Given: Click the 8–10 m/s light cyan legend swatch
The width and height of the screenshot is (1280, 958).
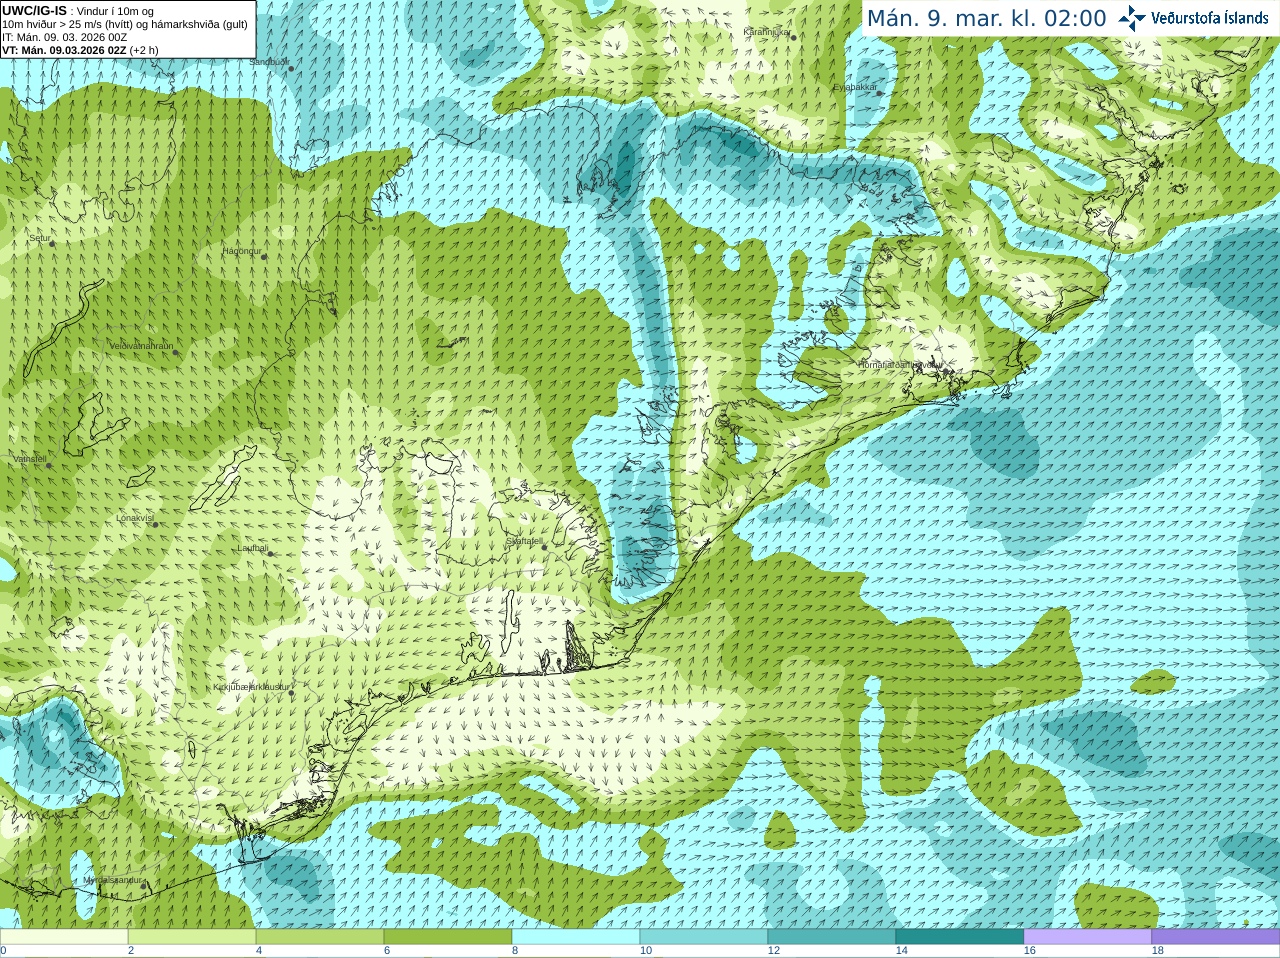Looking at the screenshot, I should click(x=576, y=937).
